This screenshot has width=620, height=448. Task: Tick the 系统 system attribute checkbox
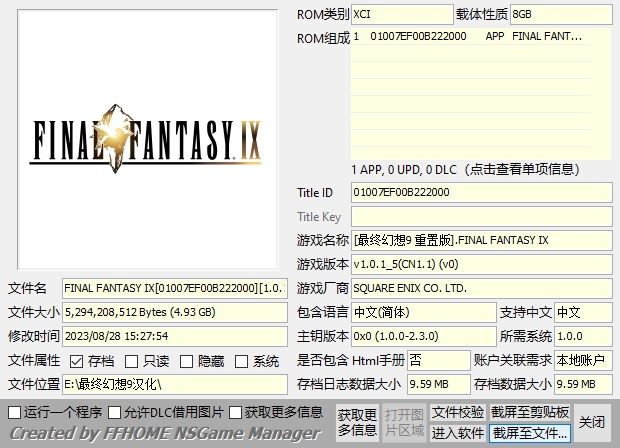(x=241, y=361)
